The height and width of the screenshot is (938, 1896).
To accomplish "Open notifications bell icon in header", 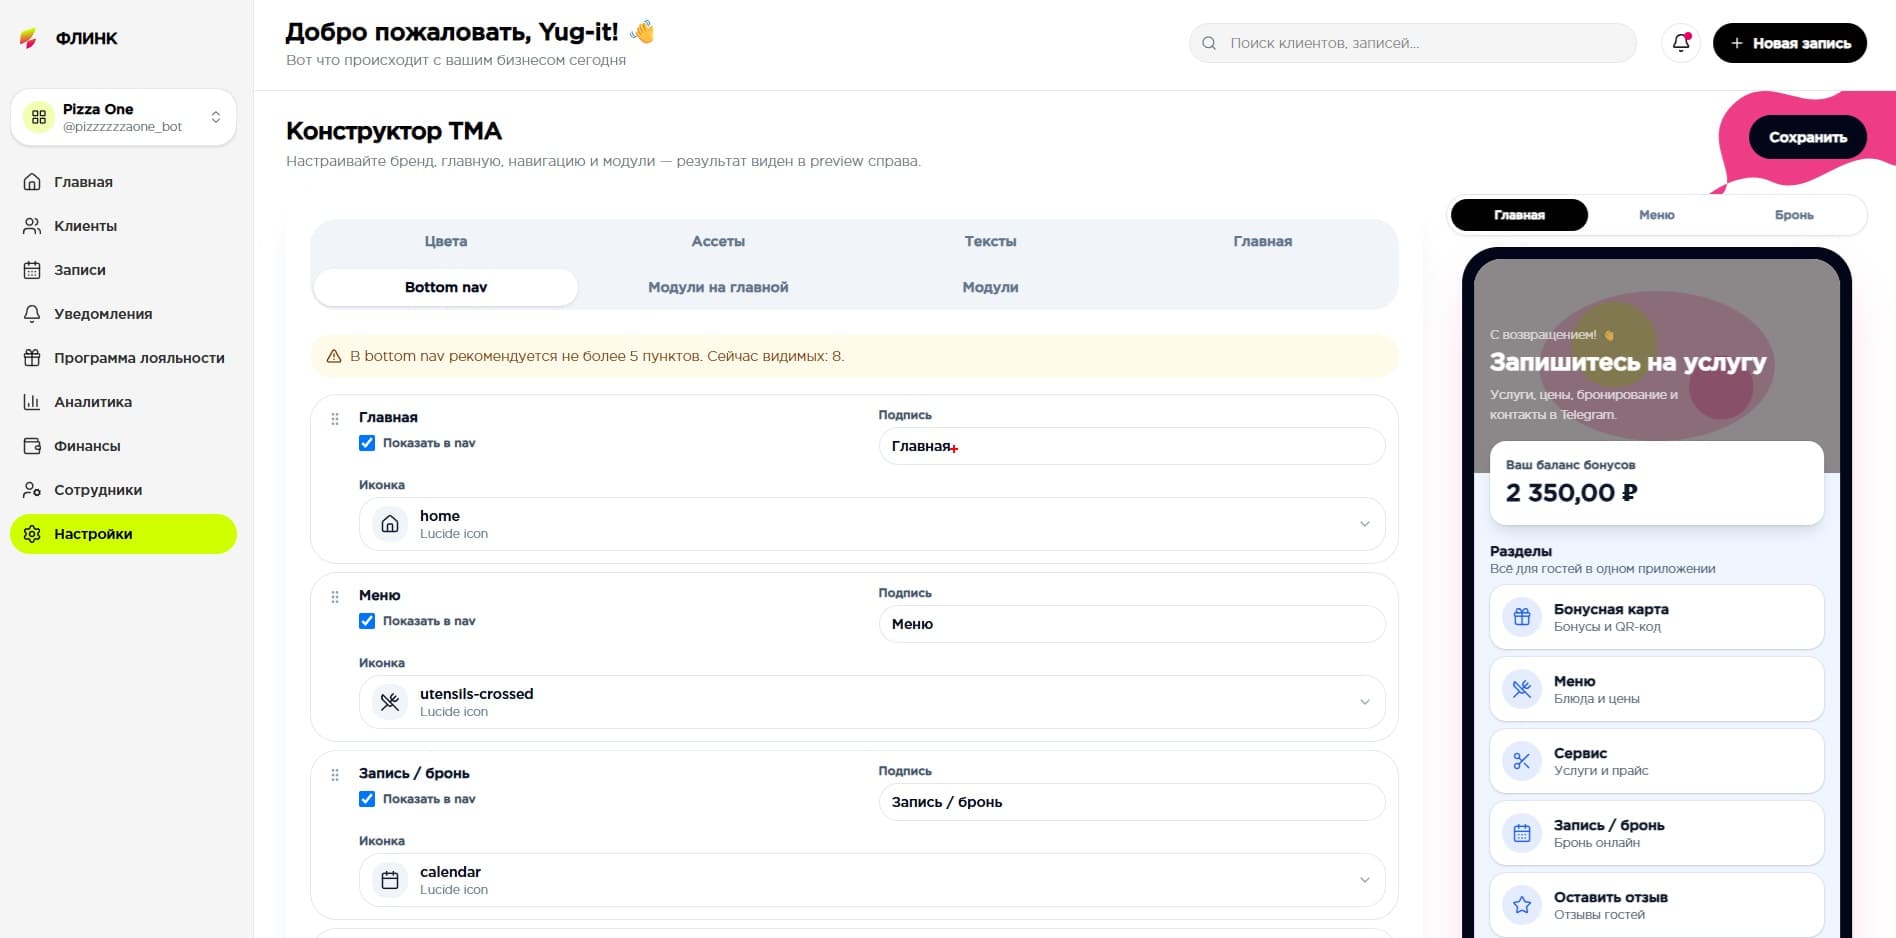I will coord(1681,43).
